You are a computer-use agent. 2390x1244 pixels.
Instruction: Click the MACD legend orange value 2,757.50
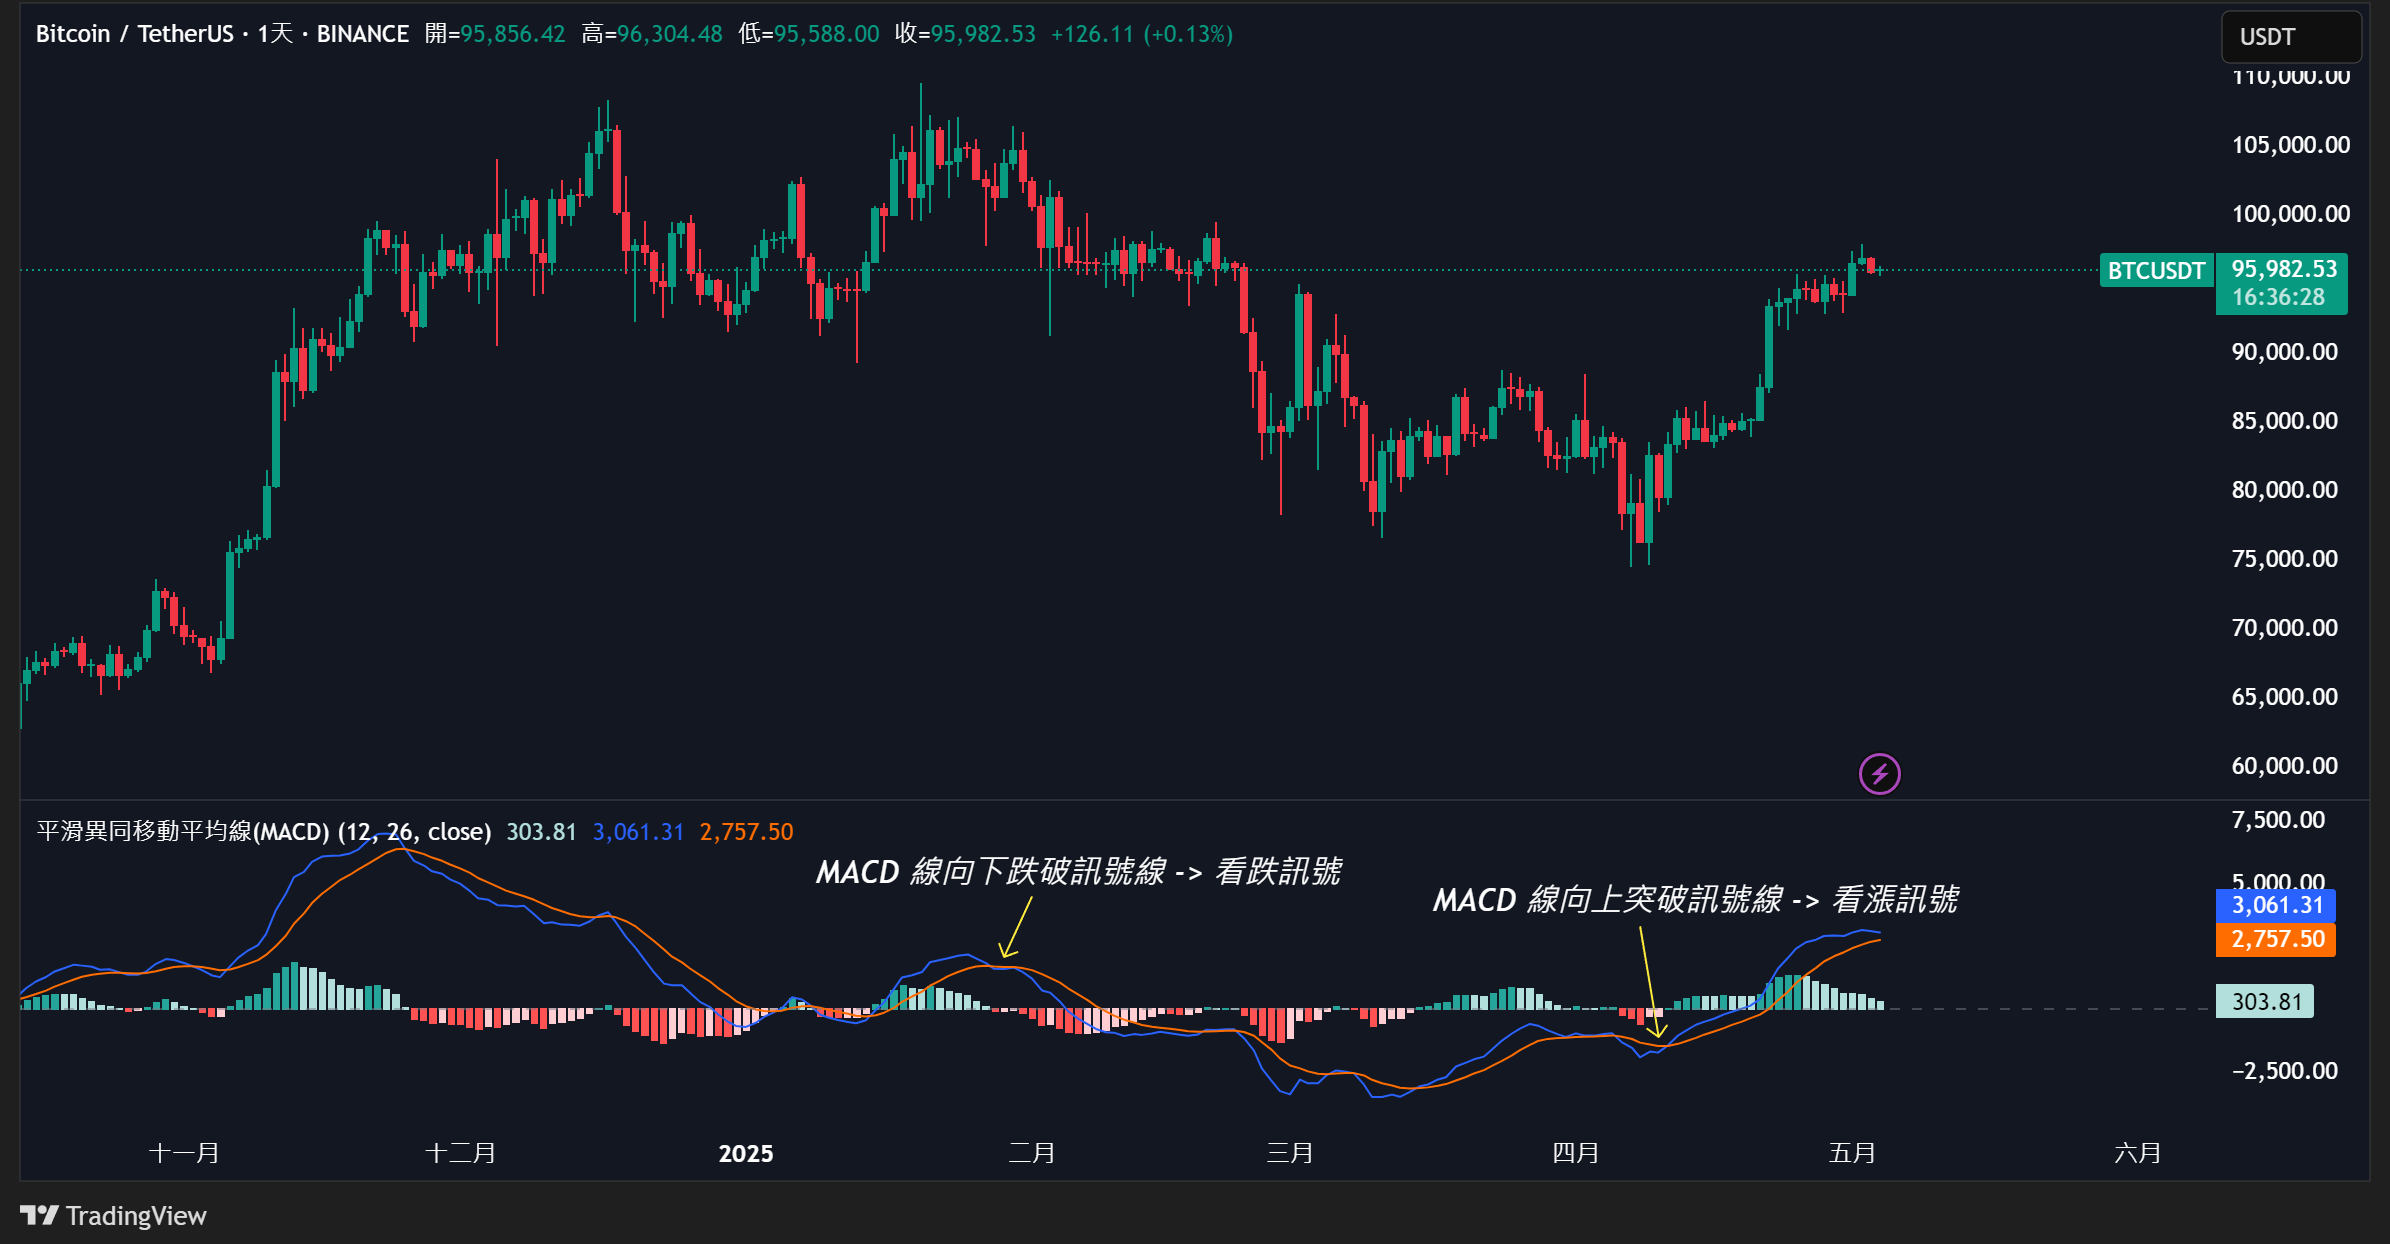pyautogui.click(x=746, y=832)
